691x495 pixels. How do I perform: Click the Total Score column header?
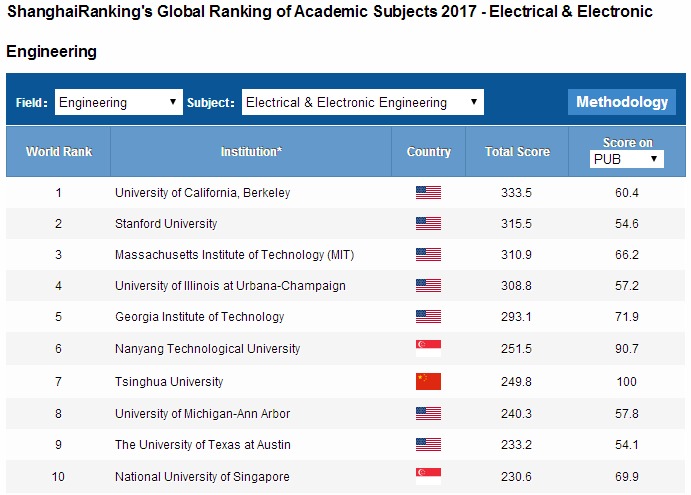pos(517,152)
